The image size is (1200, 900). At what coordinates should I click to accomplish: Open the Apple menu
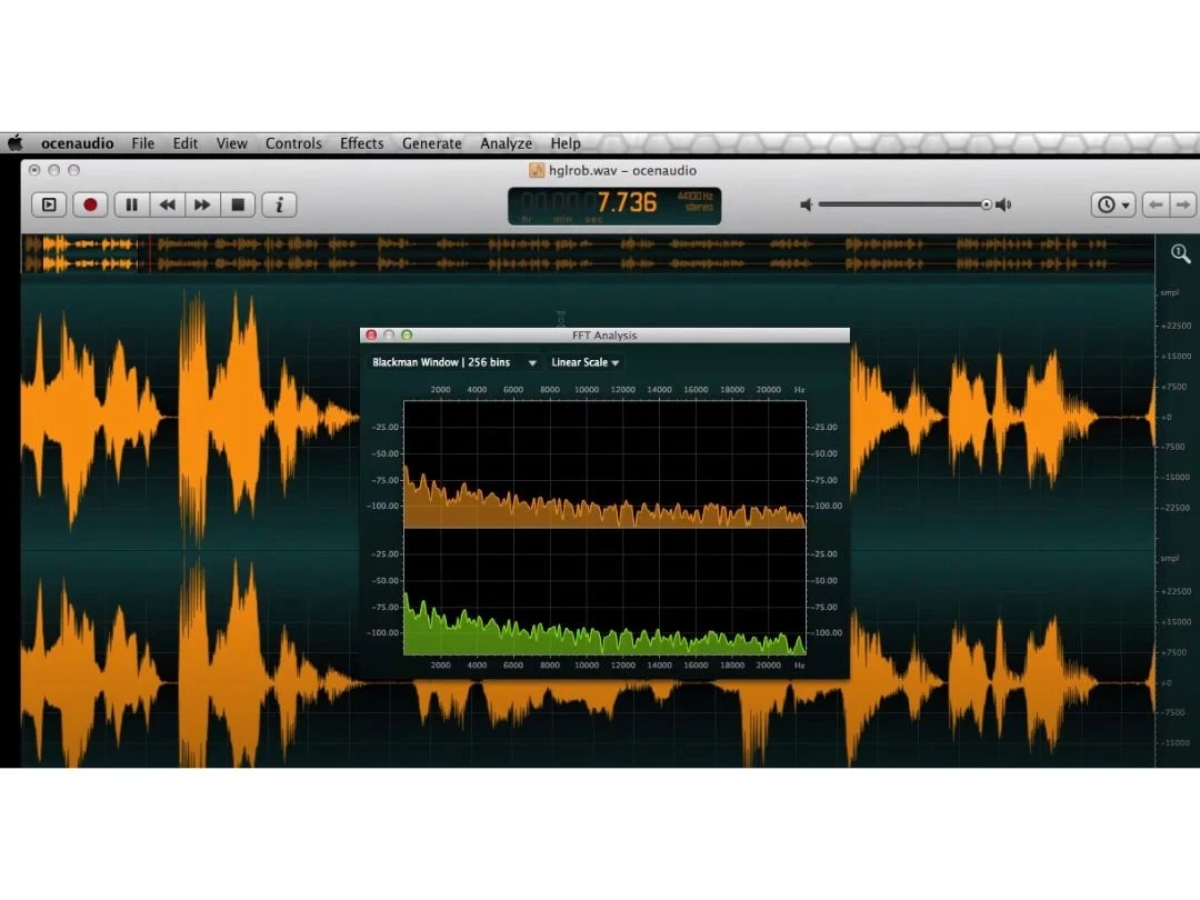point(15,143)
